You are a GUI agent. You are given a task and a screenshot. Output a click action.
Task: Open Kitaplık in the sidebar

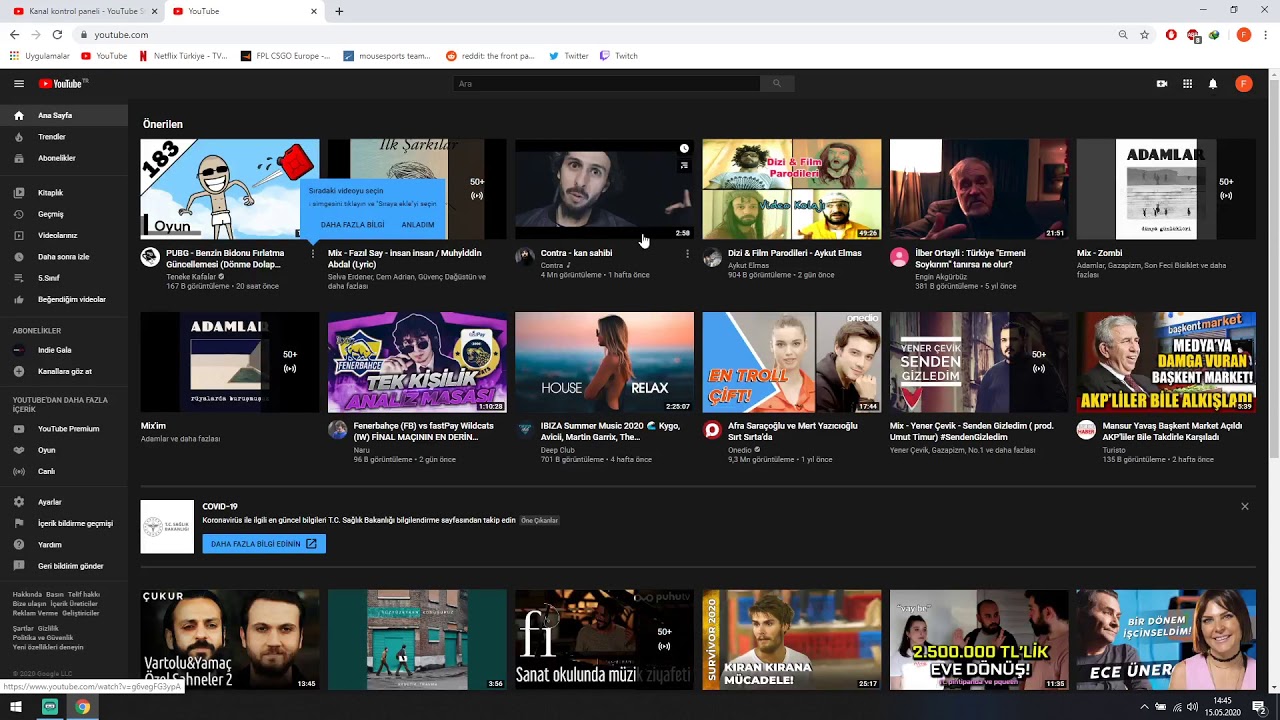tap(64, 193)
